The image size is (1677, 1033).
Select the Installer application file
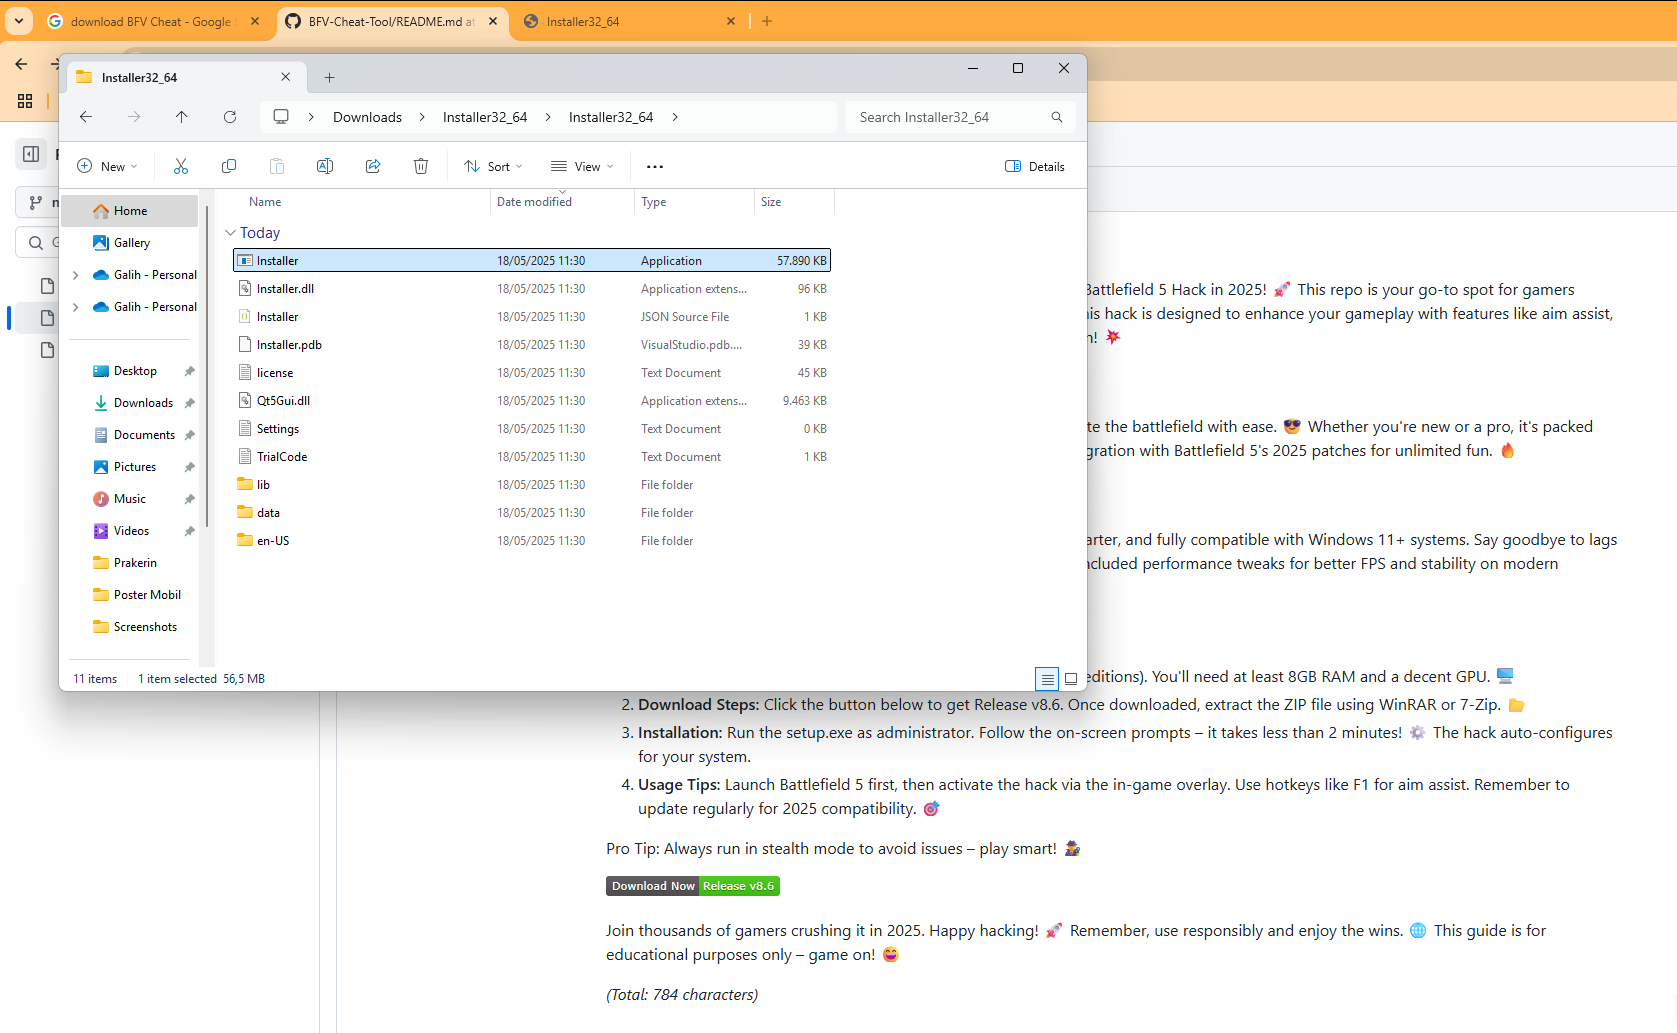532,261
